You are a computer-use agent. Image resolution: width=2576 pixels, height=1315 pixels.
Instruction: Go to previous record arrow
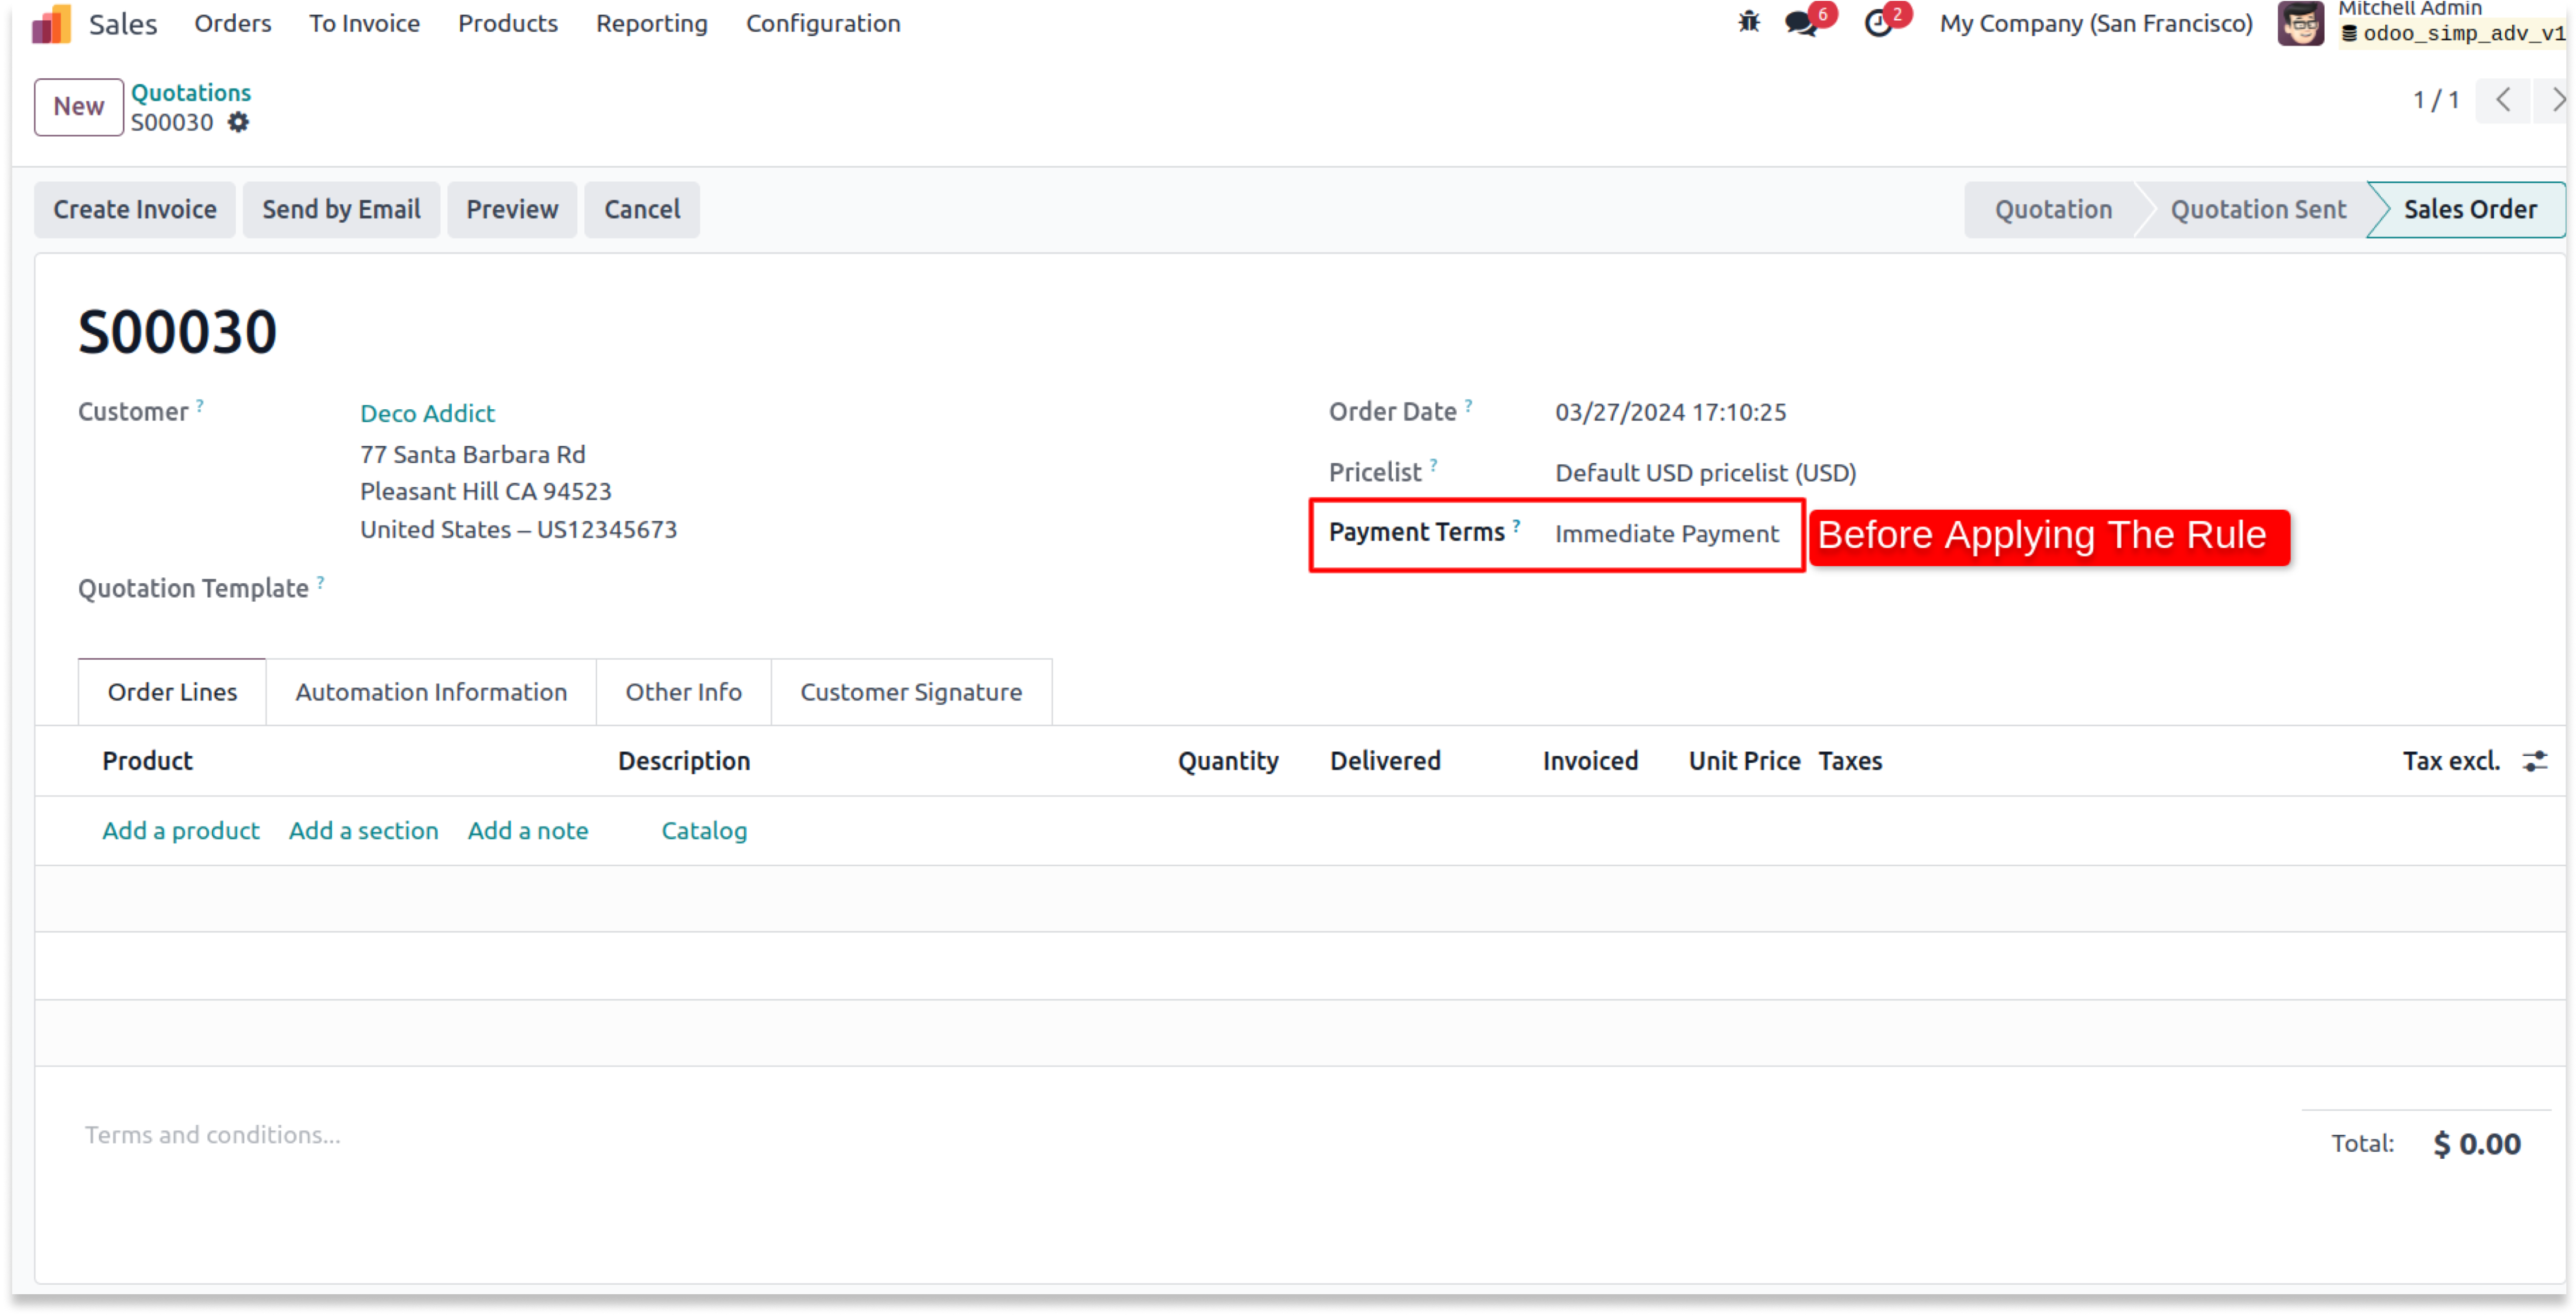2503,100
